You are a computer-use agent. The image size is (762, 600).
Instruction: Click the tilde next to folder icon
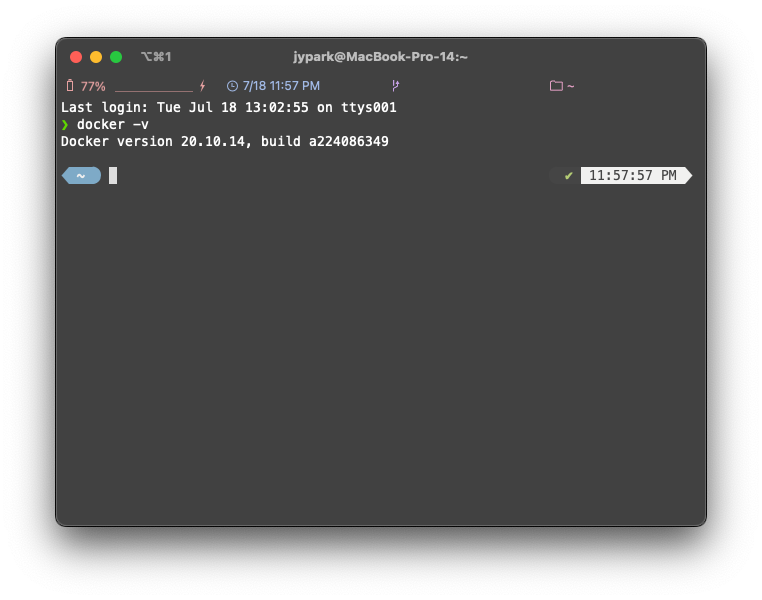coord(571,86)
